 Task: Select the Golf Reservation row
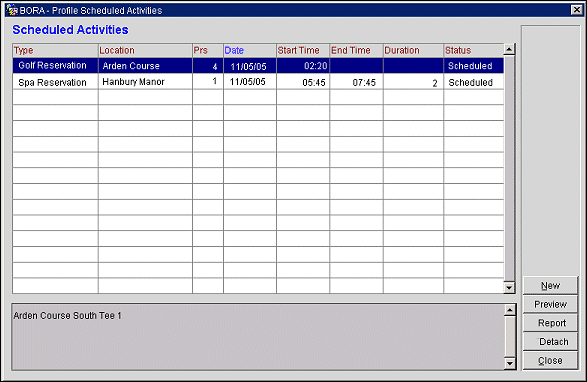(258, 66)
